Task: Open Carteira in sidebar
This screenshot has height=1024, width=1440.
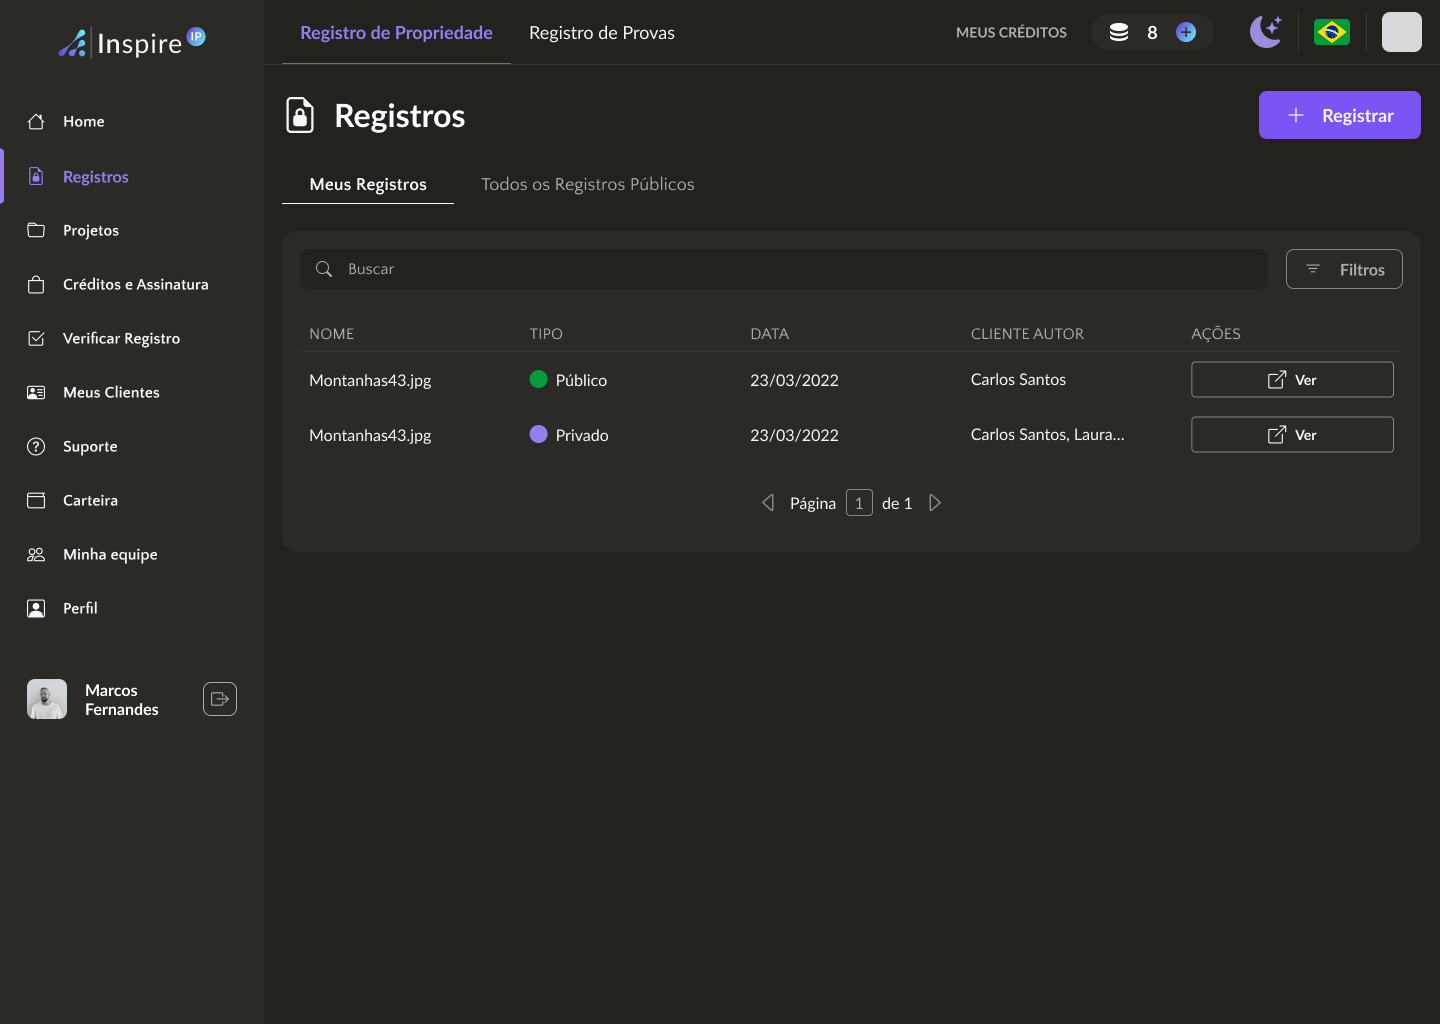Action: point(90,501)
